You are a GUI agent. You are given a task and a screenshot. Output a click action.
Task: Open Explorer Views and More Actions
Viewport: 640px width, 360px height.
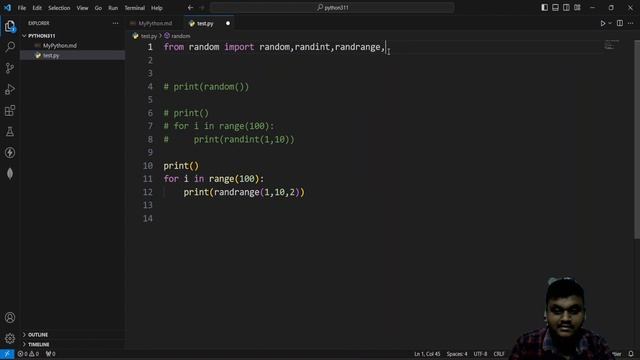[116, 23]
